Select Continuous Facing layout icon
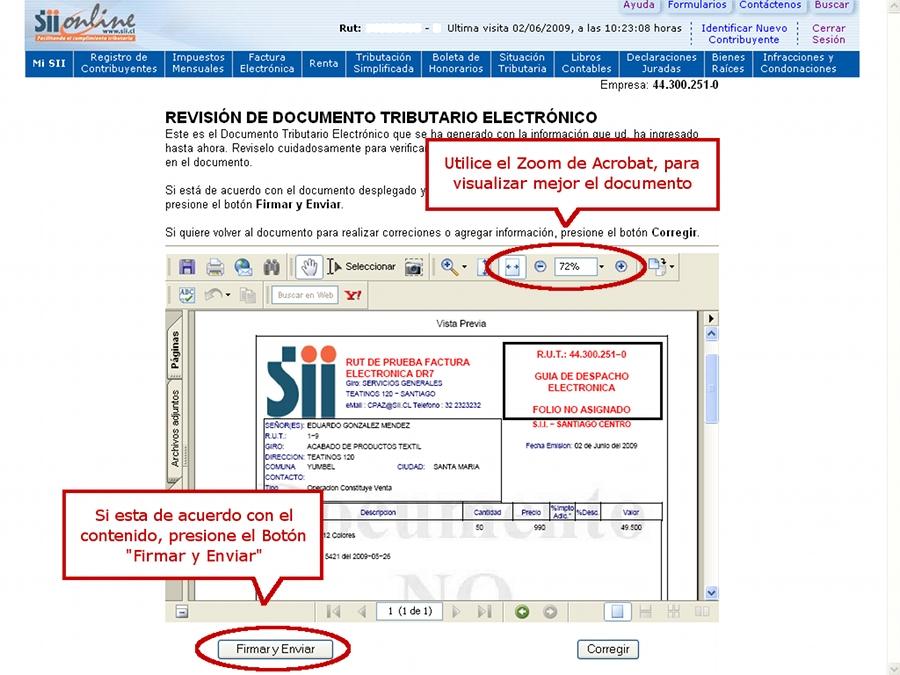 point(674,612)
